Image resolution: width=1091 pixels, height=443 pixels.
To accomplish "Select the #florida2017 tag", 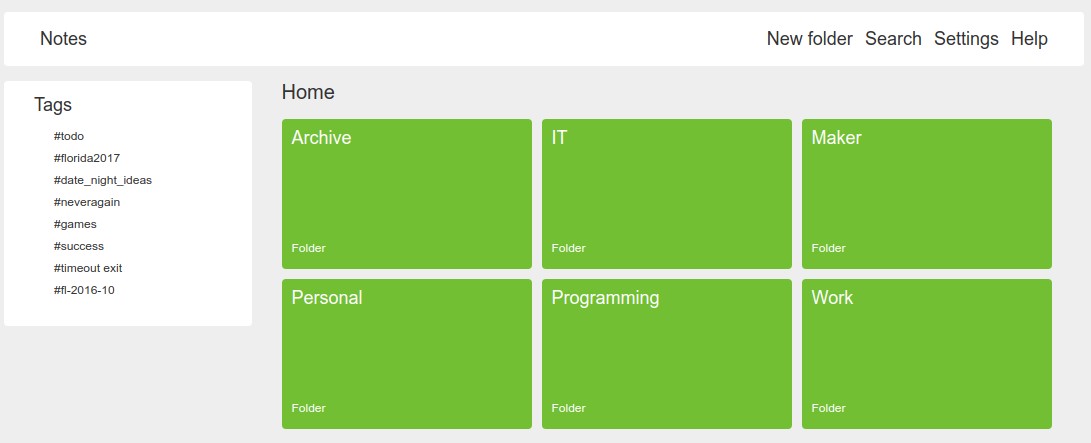I will point(87,158).
